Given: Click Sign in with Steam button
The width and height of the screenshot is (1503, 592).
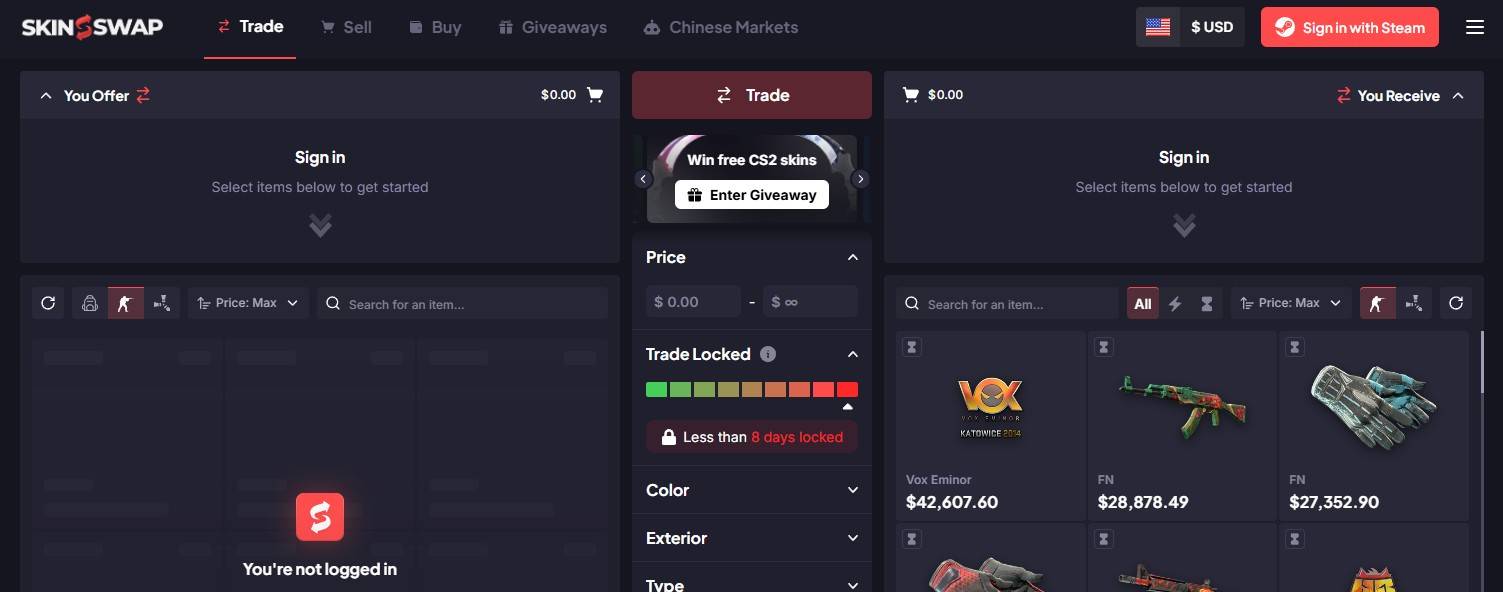Looking at the screenshot, I should (x=1350, y=27).
